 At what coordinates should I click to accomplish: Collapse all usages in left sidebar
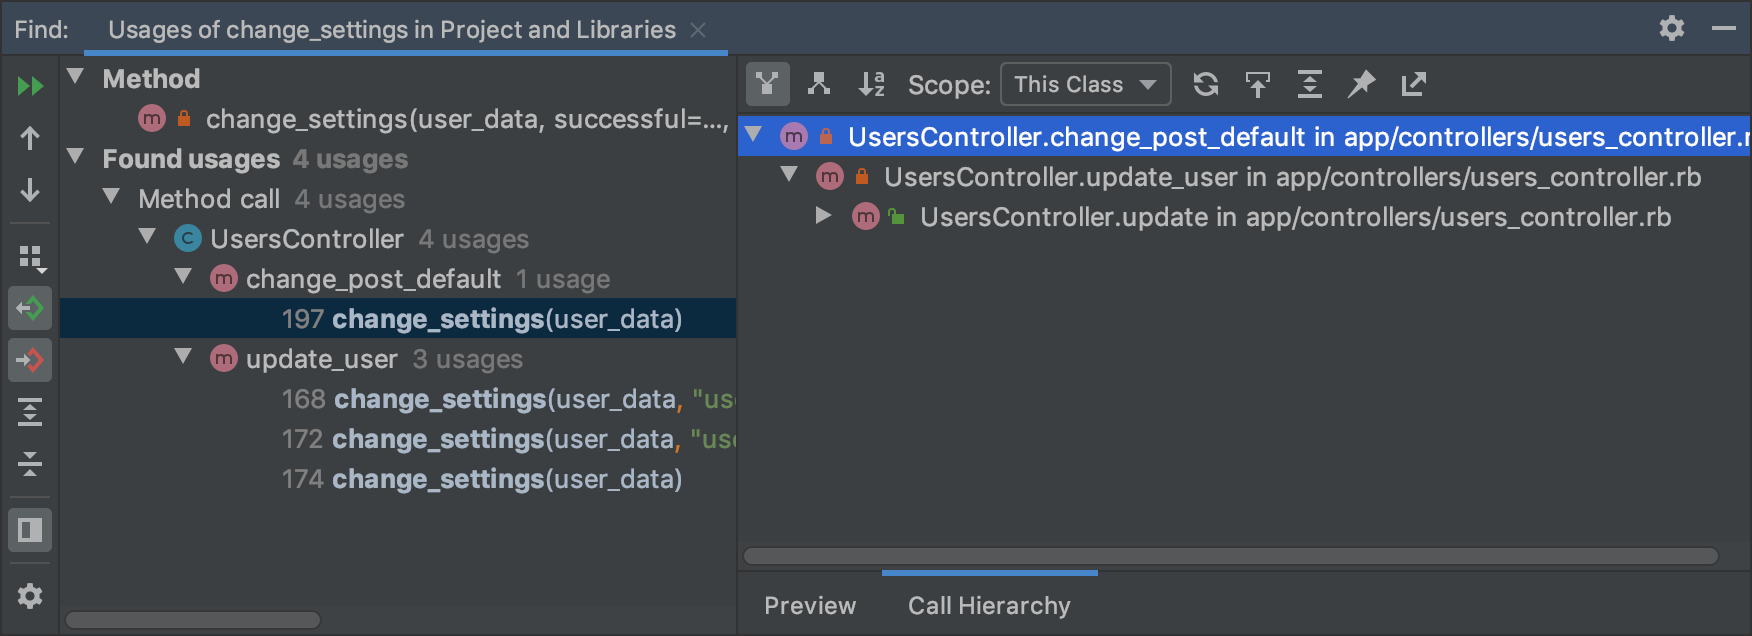click(30, 464)
